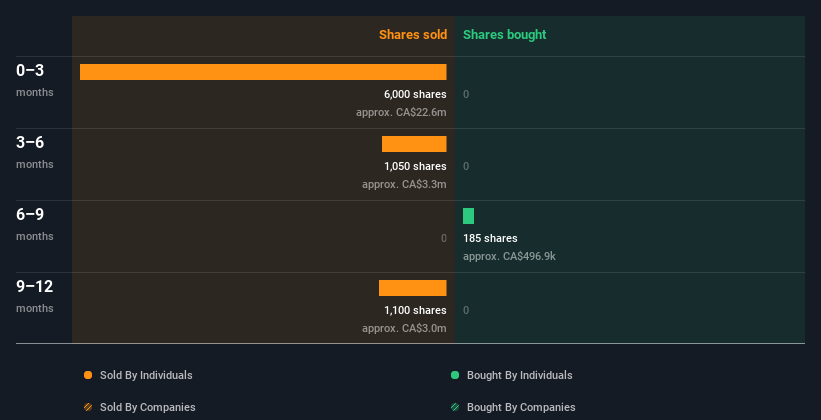
Task: Select the Sold By Companies legend label
Action: point(147,407)
